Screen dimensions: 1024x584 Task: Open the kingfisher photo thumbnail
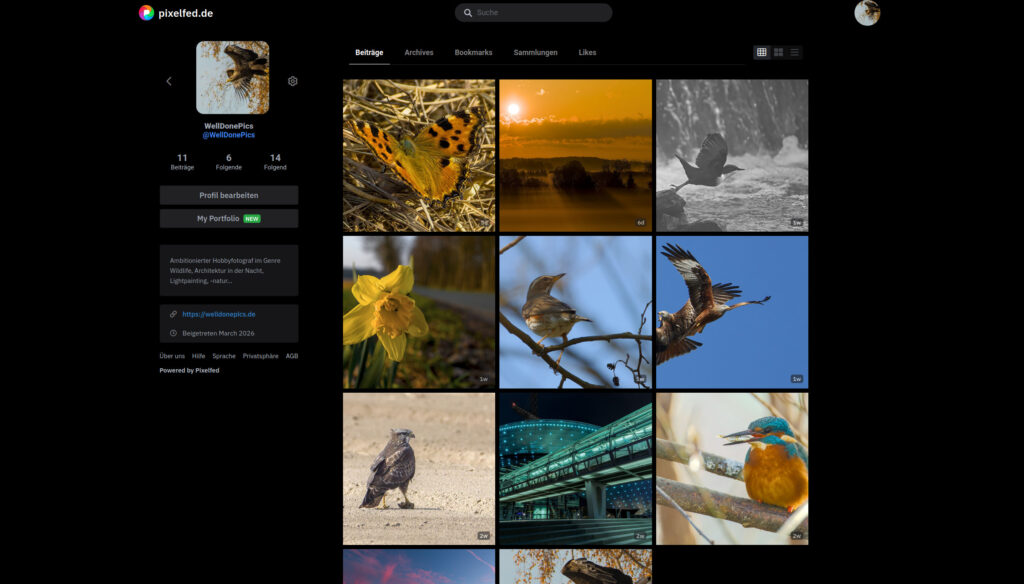tap(732, 468)
